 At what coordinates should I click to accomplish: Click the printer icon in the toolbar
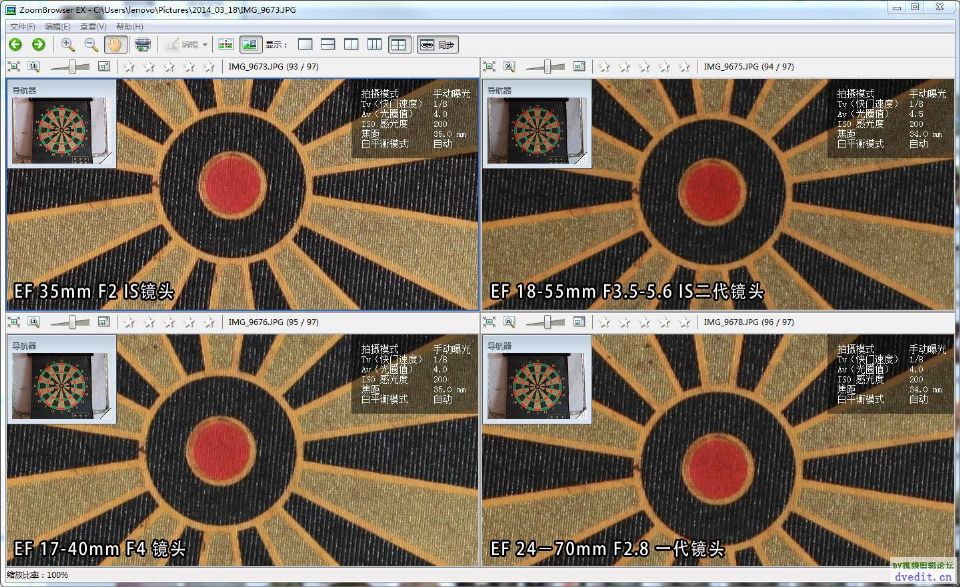pyautogui.click(x=143, y=44)
